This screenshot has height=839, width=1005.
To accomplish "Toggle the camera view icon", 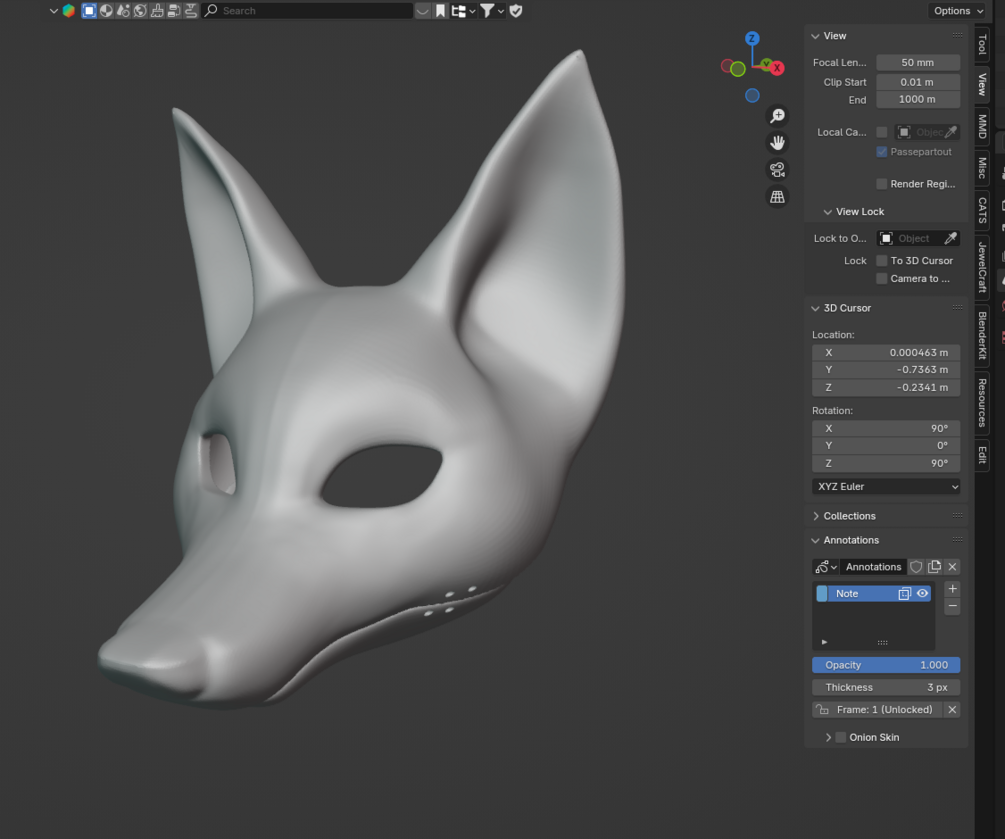I will (x=777, y=170).
